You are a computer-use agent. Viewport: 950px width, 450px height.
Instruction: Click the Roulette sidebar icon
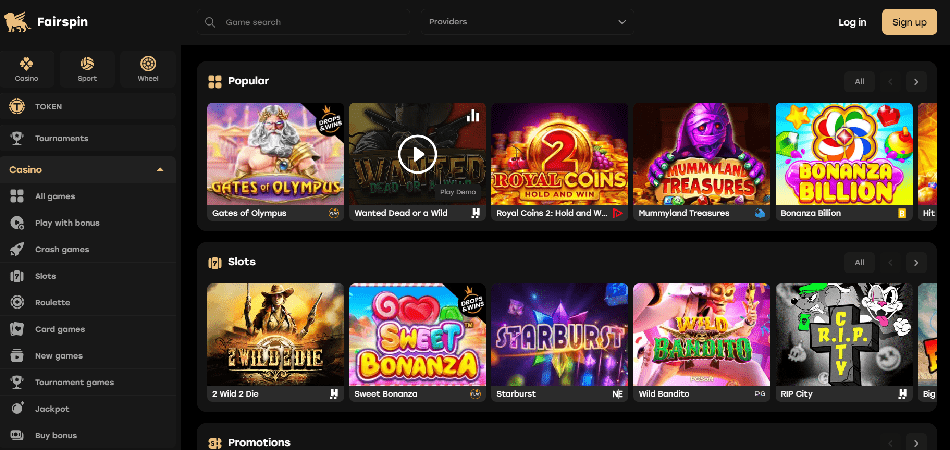tap(17, 302)
